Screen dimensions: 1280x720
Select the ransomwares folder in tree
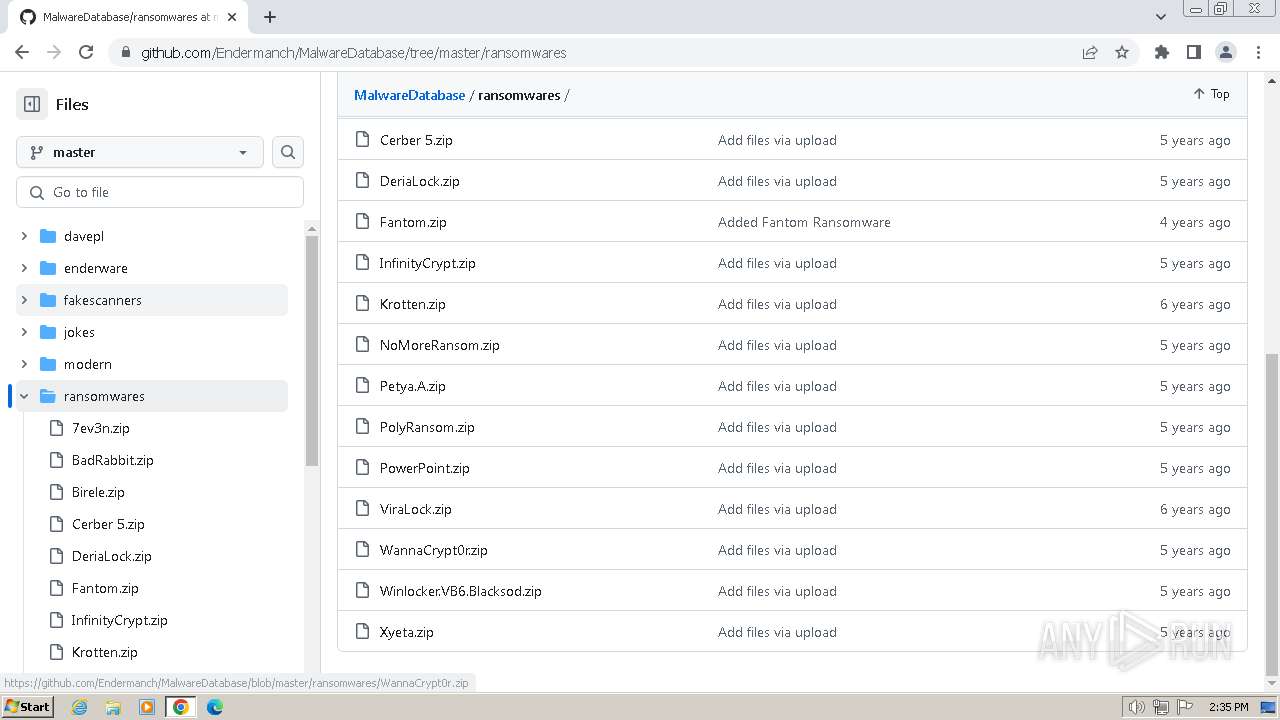104,396
